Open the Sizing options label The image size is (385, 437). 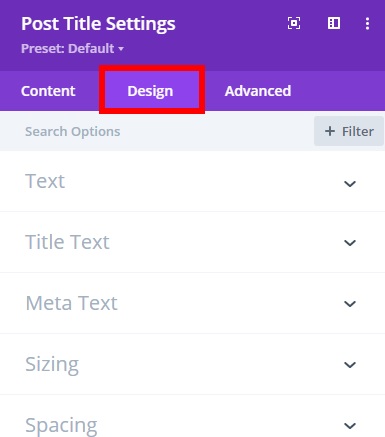(x=52, y=365)
